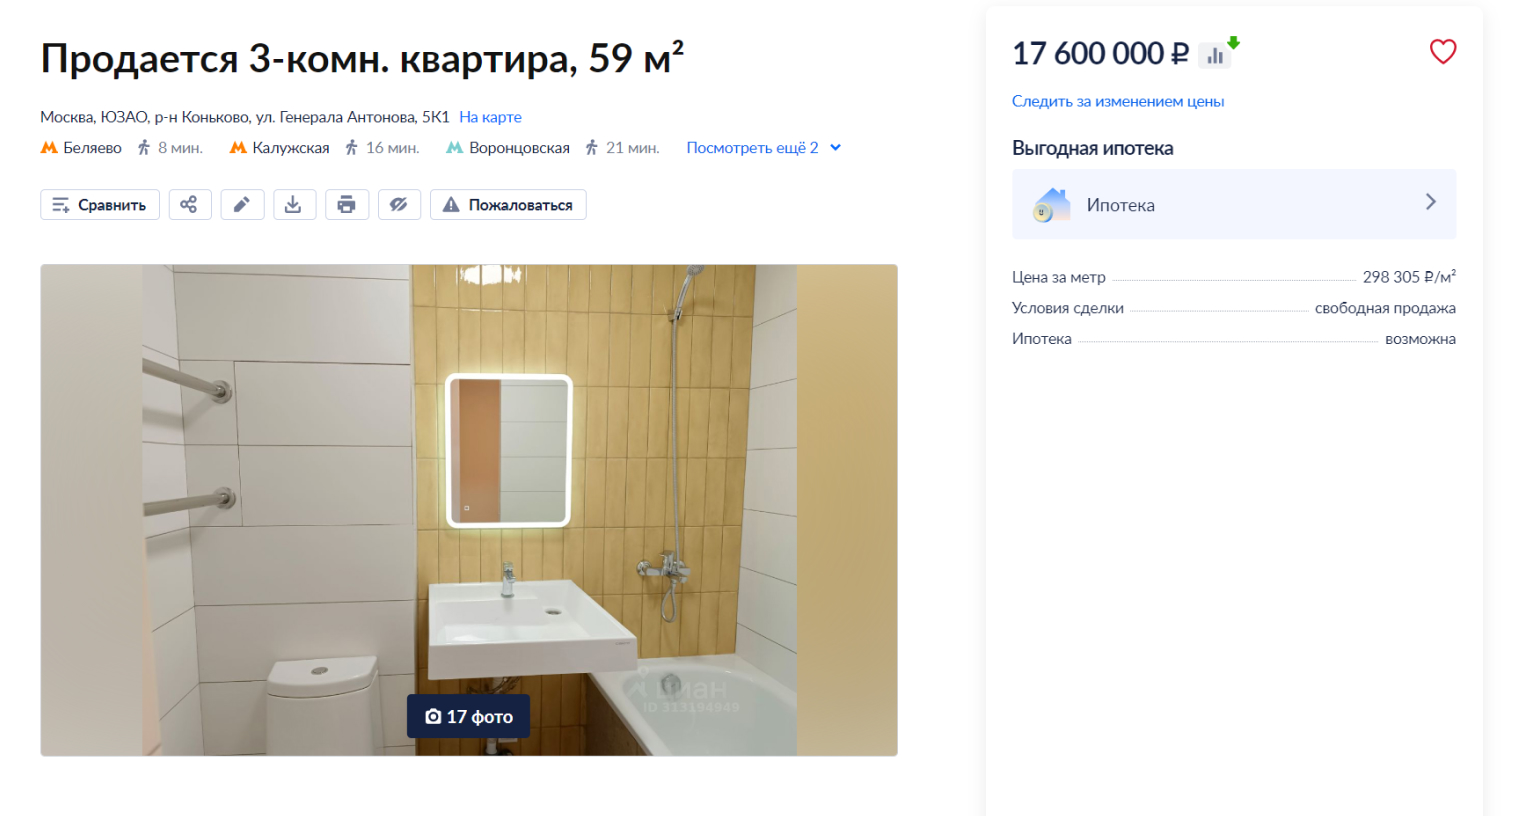Open the bathroom photo thumbnail
This screenshot has width=1520, height=816.
pos(469,510)
